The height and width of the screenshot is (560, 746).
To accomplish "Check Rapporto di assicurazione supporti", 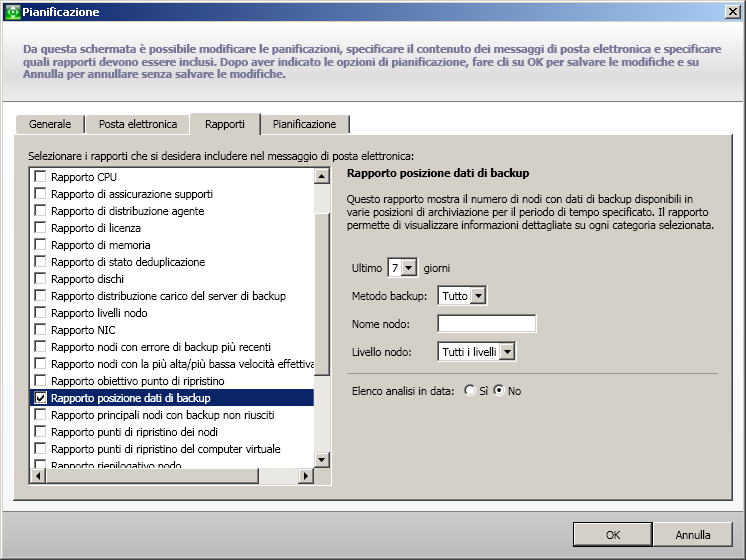I will (40, 194).
